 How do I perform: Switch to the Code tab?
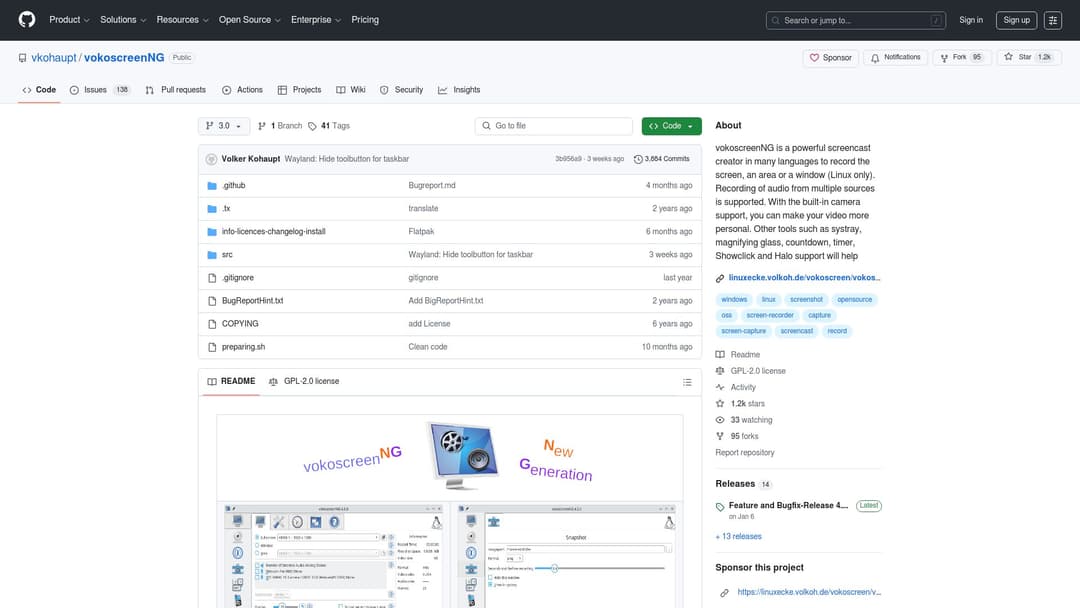click(39, 90)
